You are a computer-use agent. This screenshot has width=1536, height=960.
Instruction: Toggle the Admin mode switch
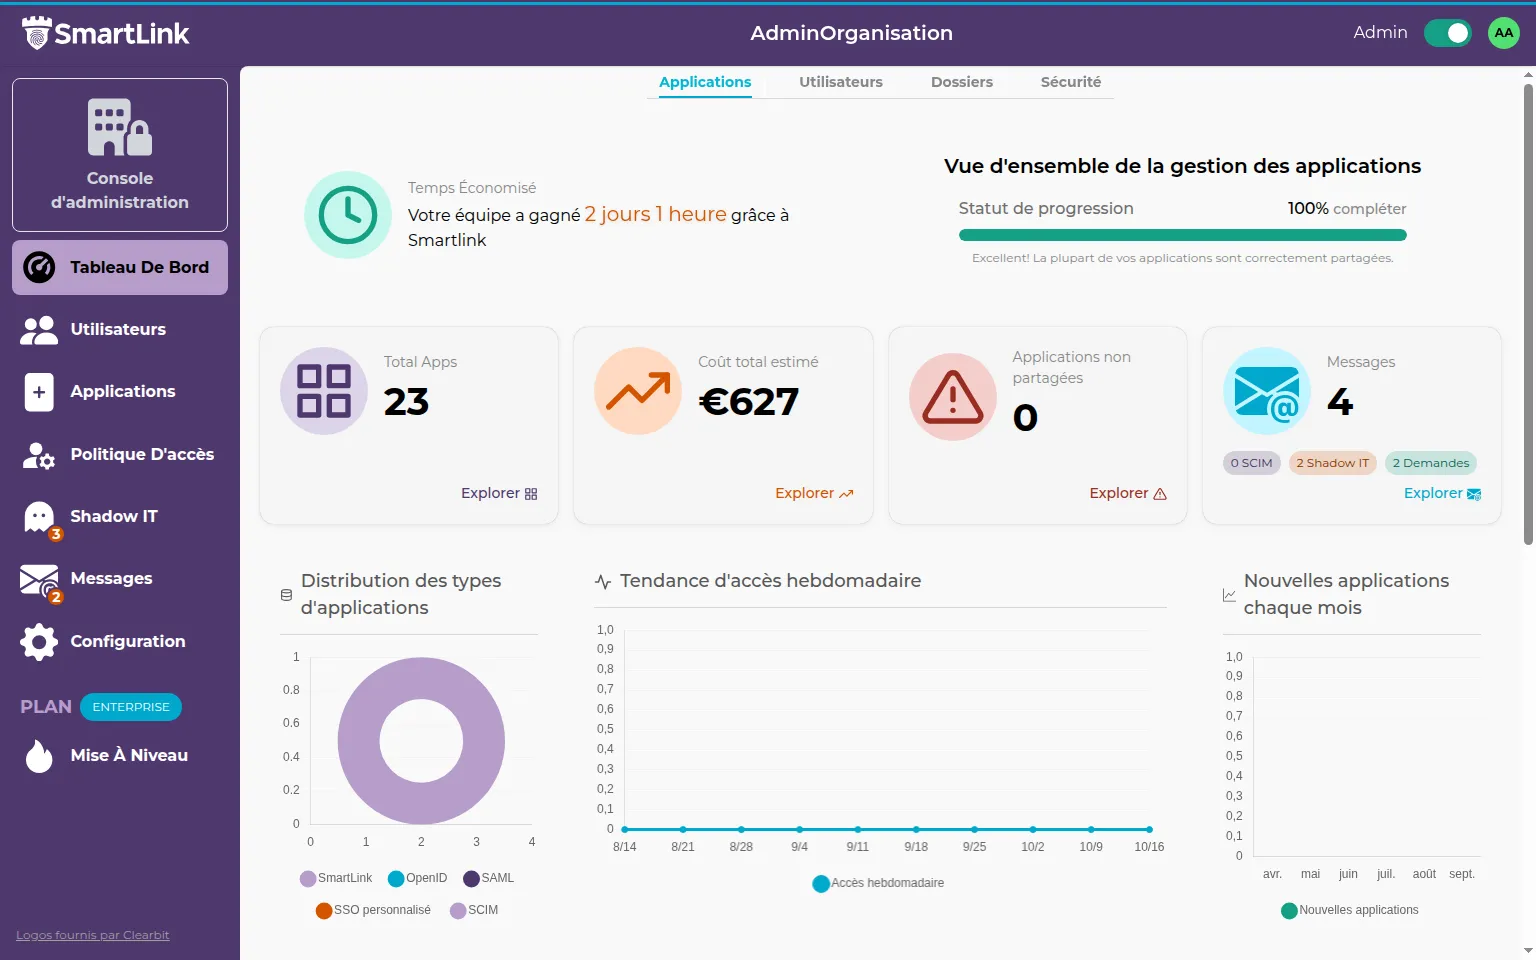1447,33
